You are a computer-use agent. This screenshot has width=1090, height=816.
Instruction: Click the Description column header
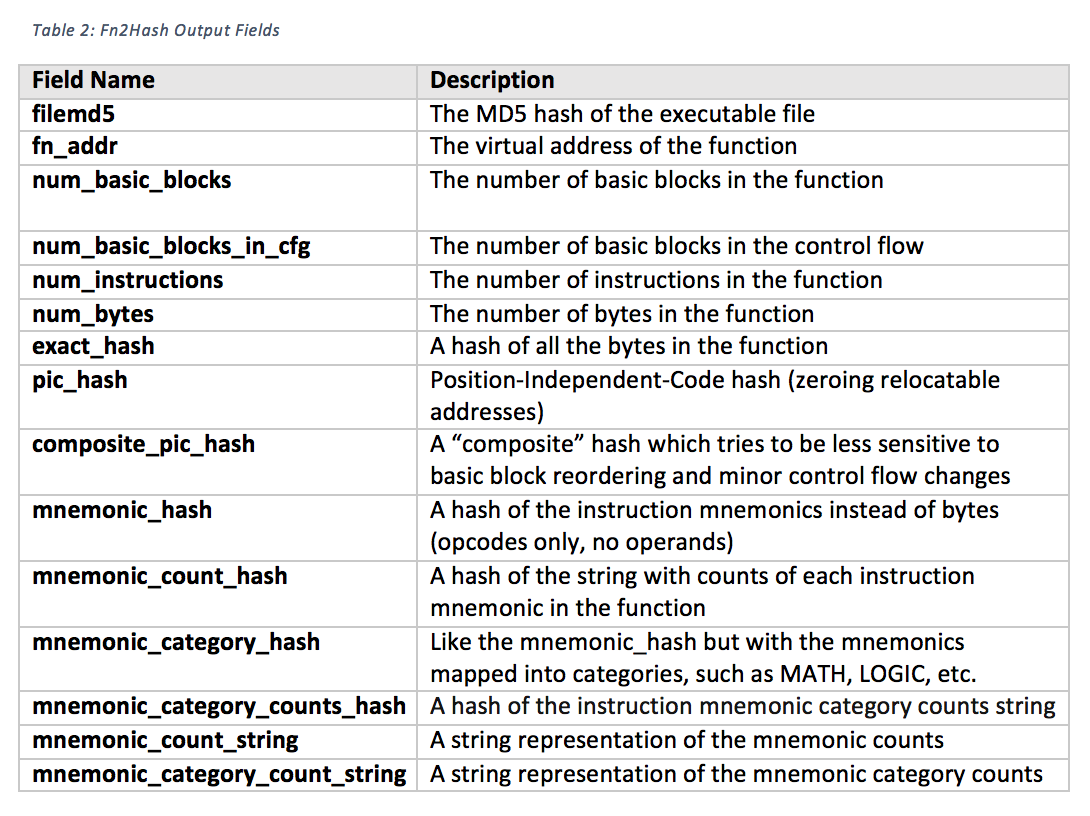492,81
